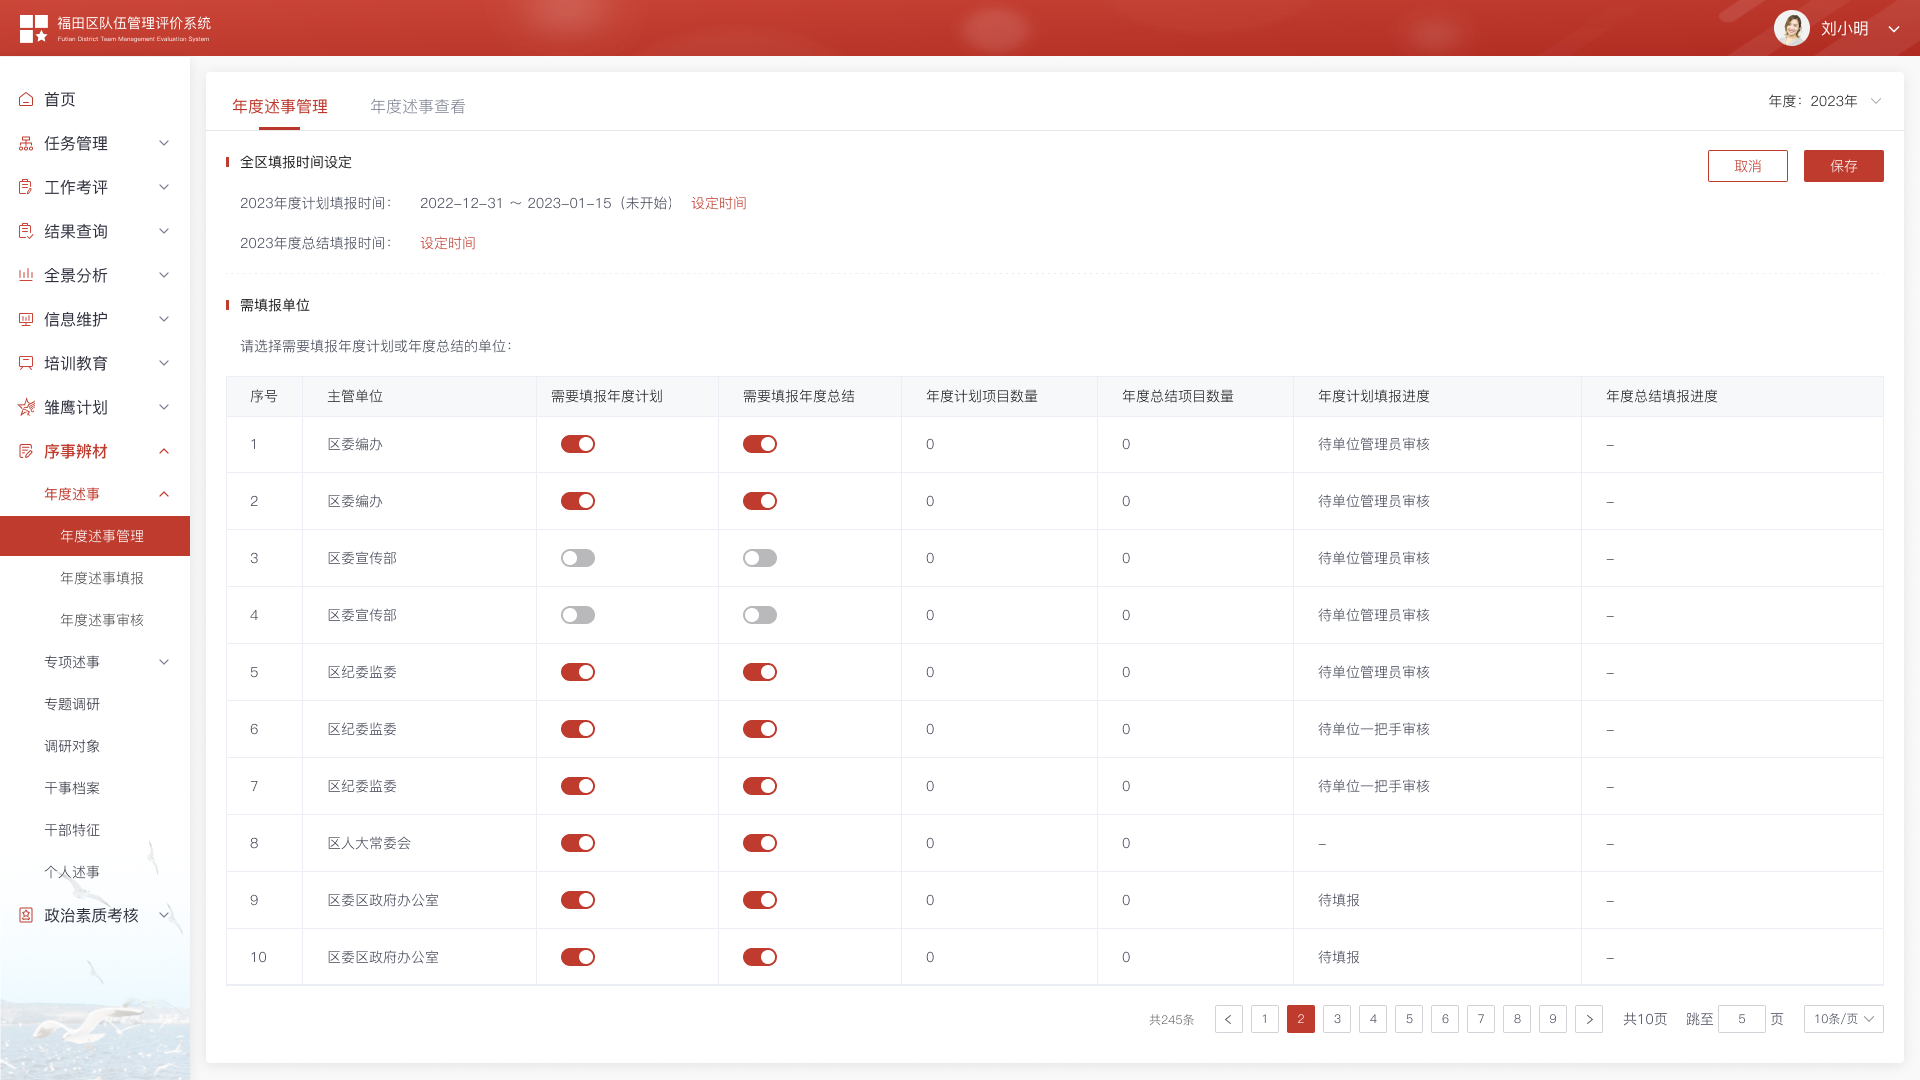Click the 全景分析 chart icon

point(26,275)
